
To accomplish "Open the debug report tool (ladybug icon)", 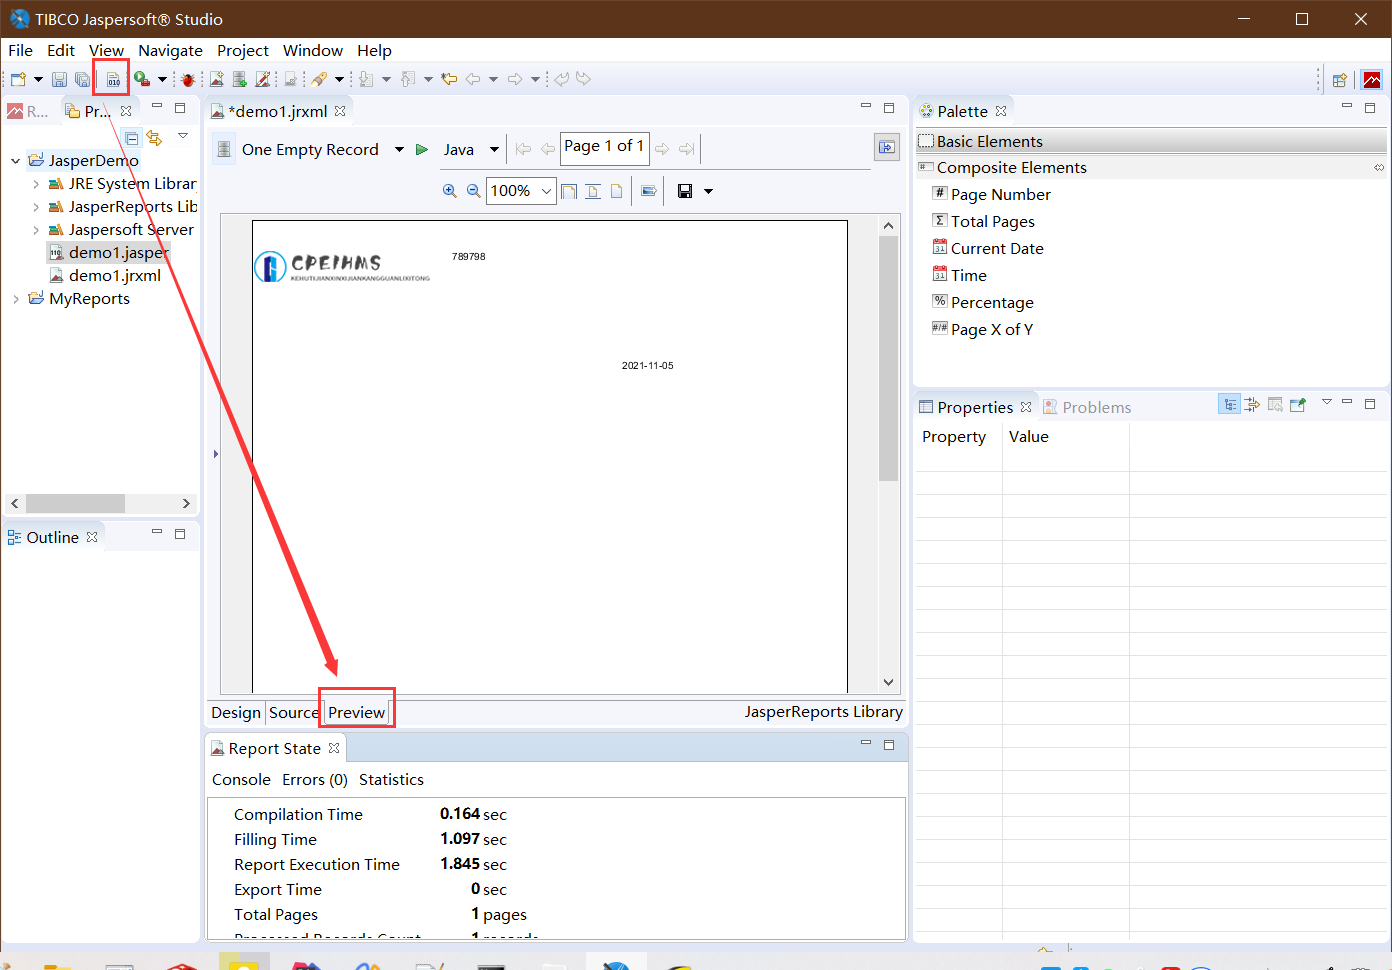I will point(187,78).
